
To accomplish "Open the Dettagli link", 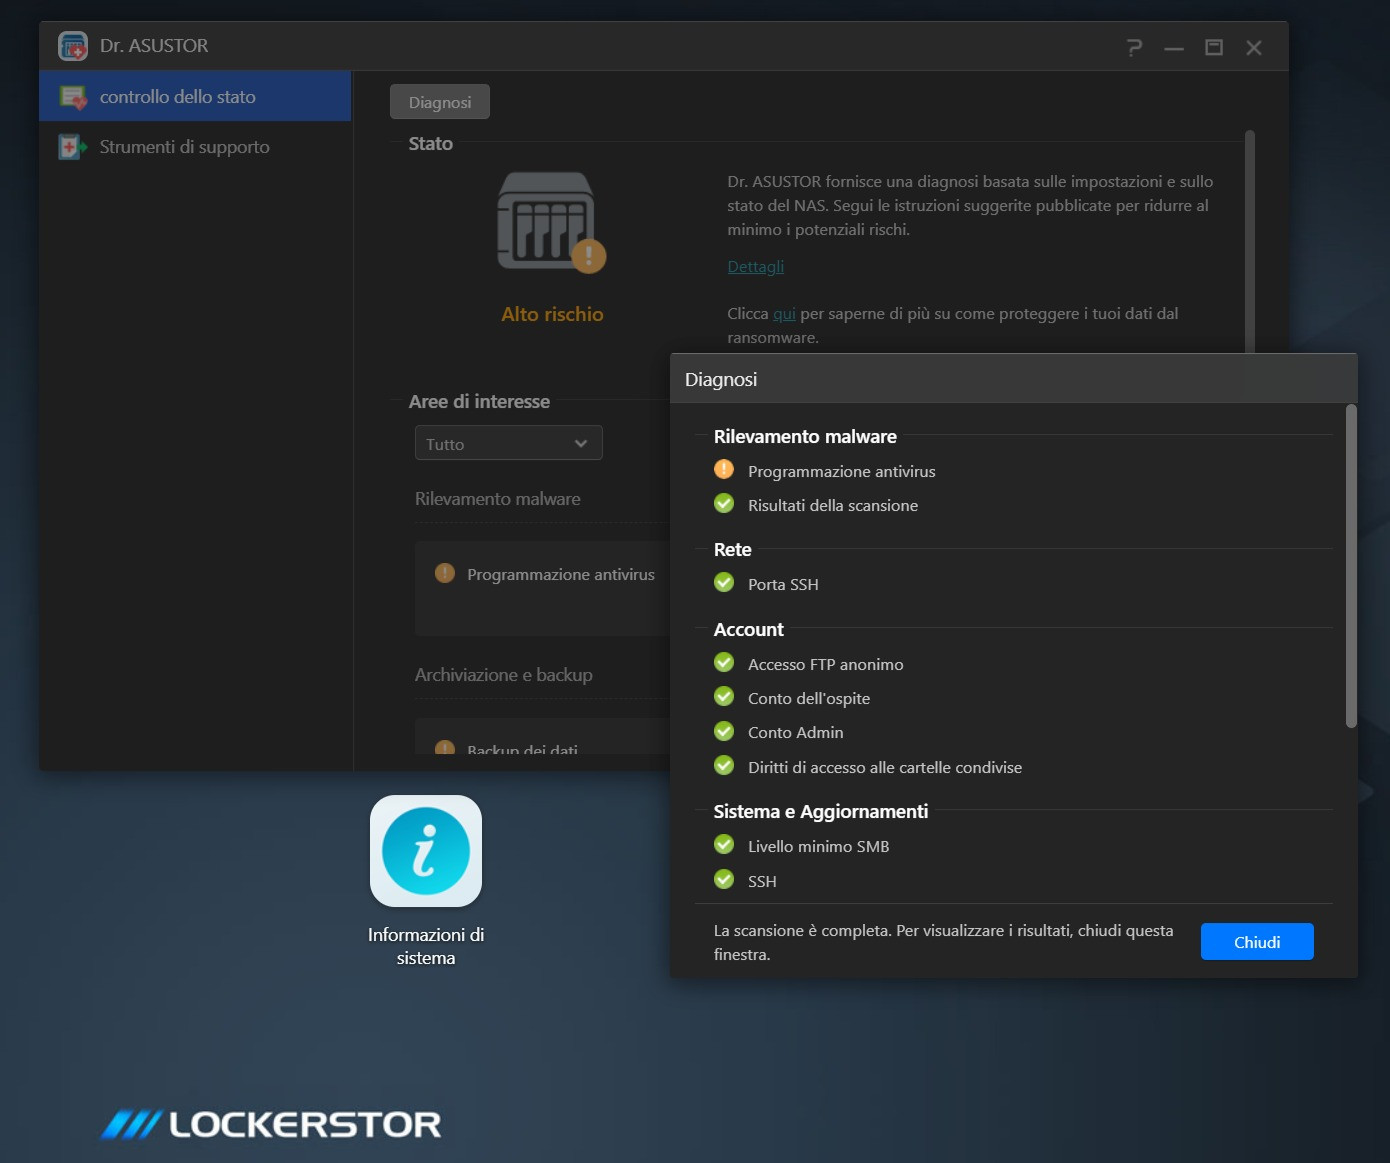I will pyautogui.click(x=755, y=266).
